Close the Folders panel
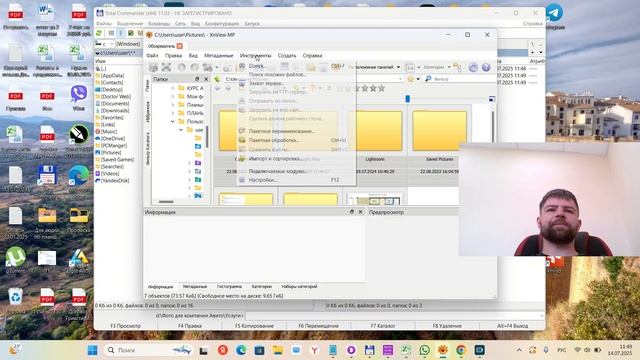Screen dimensions: 640x360 [206, 79]
